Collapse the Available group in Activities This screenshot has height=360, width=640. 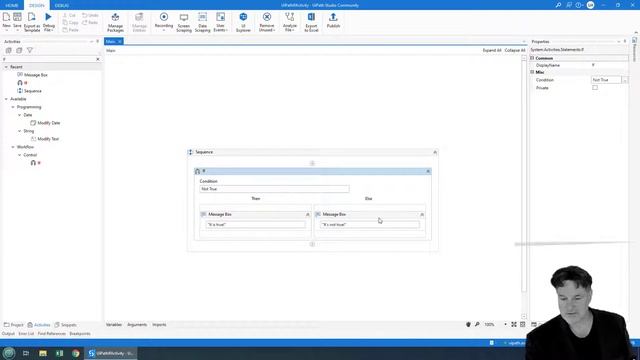point(6,99)
